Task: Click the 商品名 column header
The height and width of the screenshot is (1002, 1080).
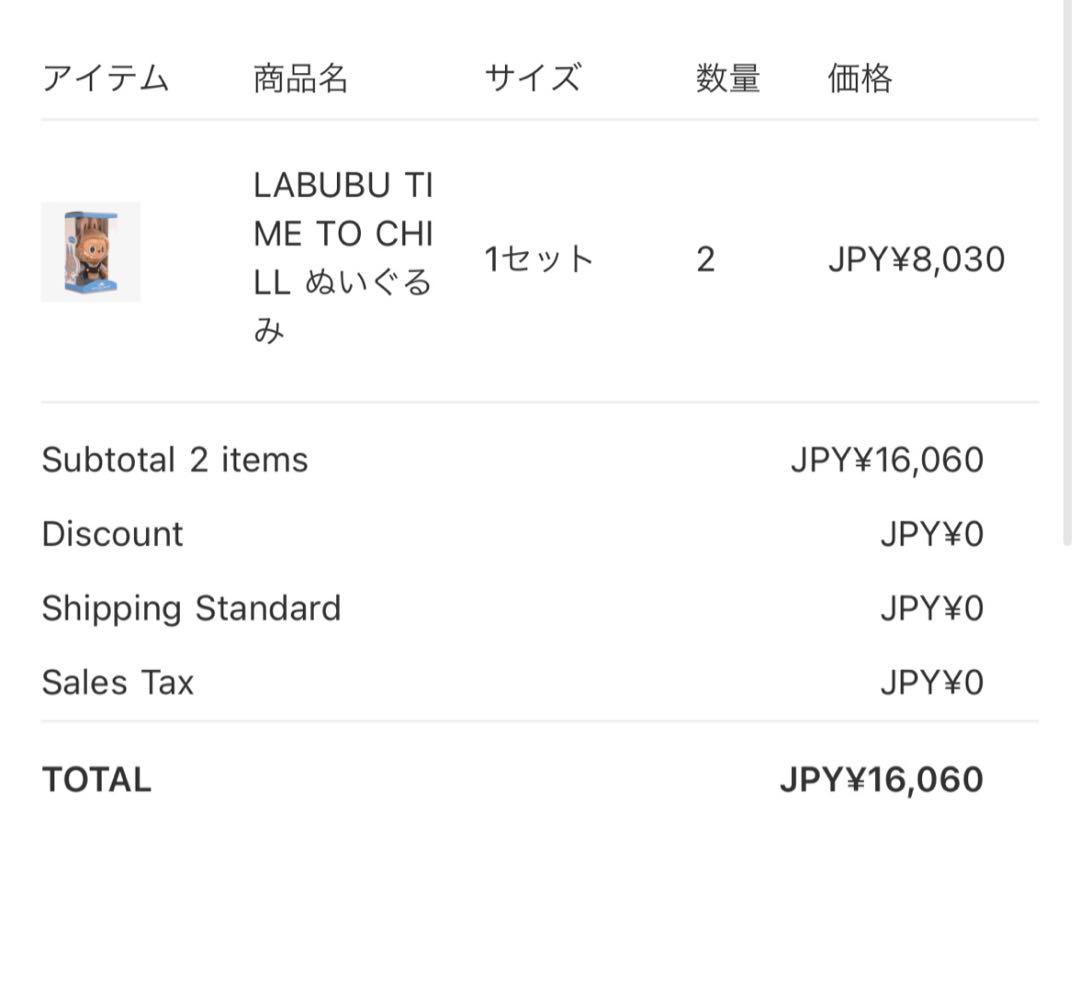Action: pos(300,78)
